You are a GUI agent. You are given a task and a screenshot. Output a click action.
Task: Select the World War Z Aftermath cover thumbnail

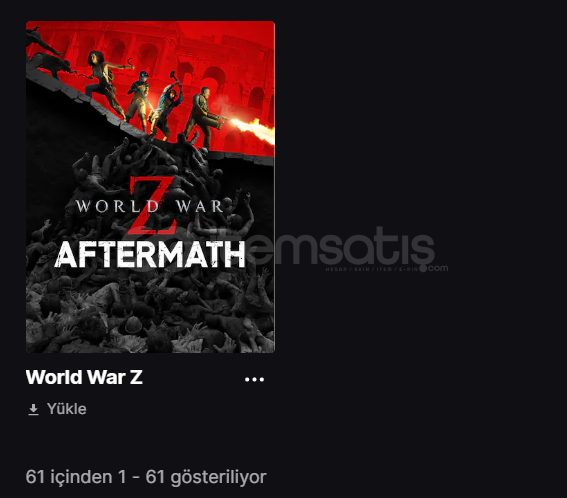150,187
